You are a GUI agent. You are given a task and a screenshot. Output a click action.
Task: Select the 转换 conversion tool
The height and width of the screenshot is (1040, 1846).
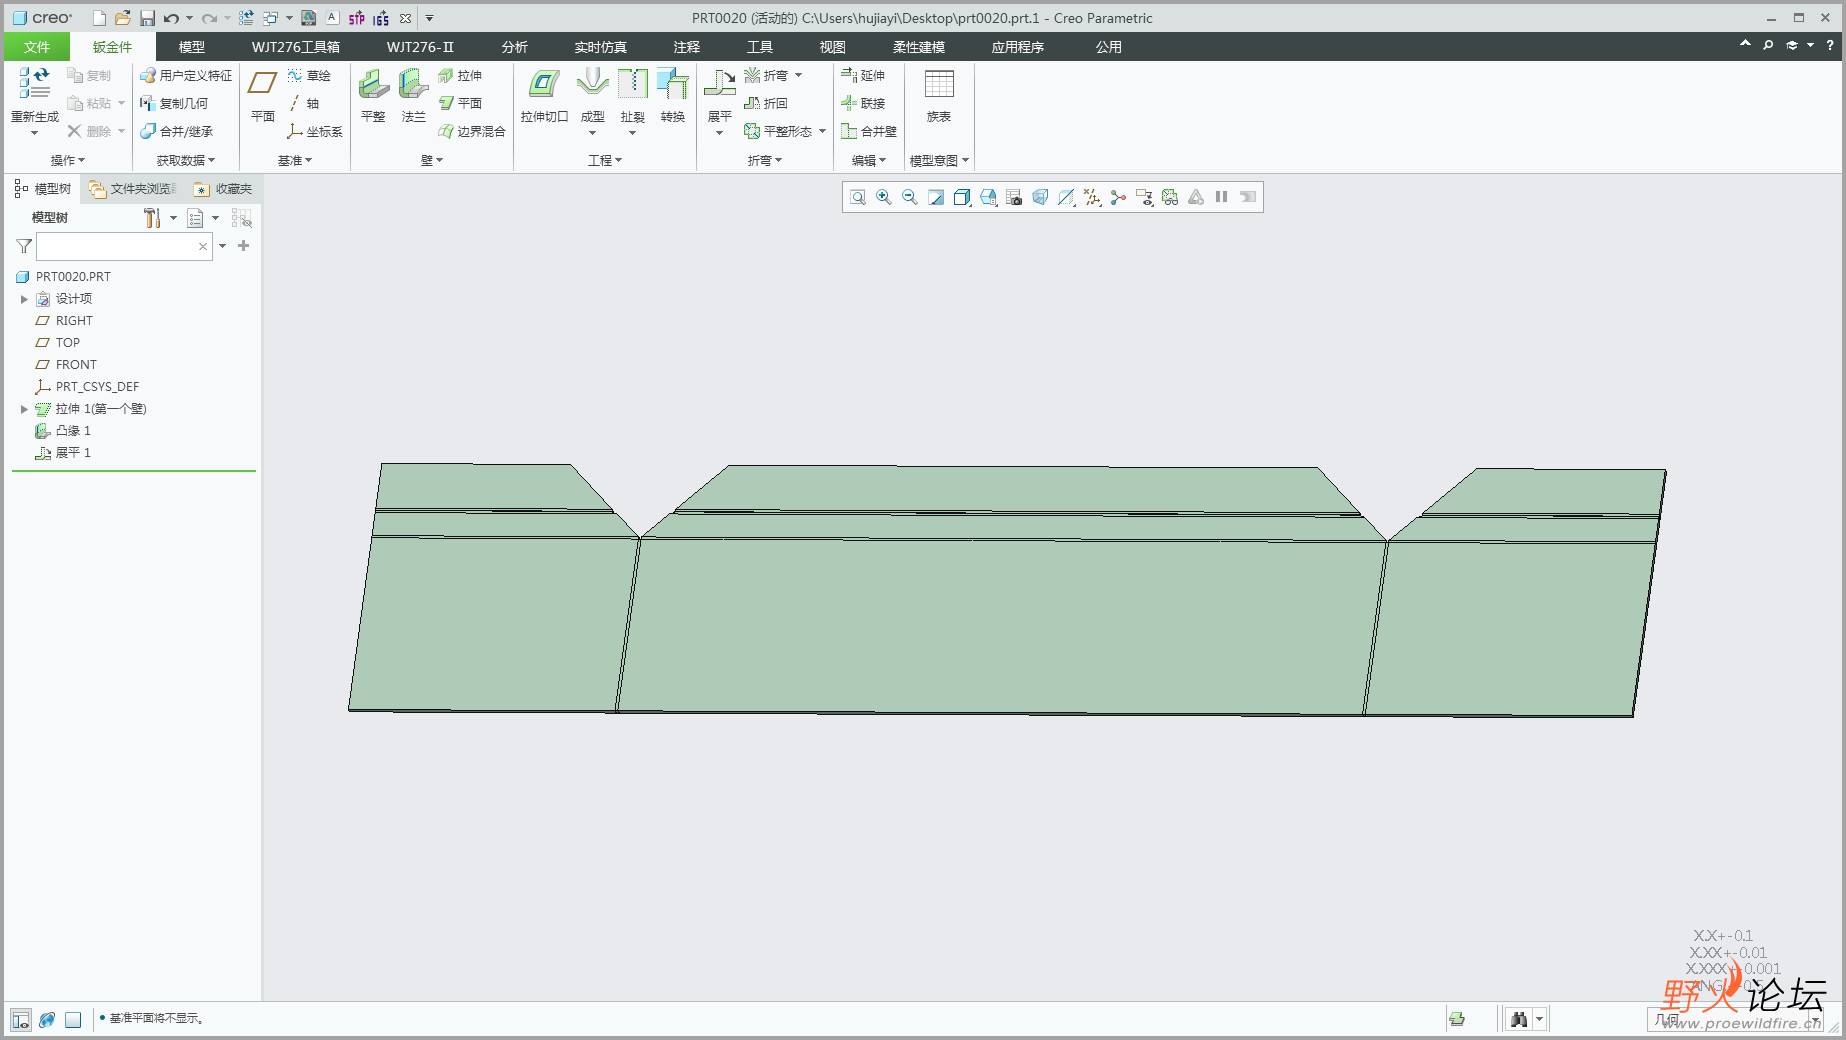point(673,97)
